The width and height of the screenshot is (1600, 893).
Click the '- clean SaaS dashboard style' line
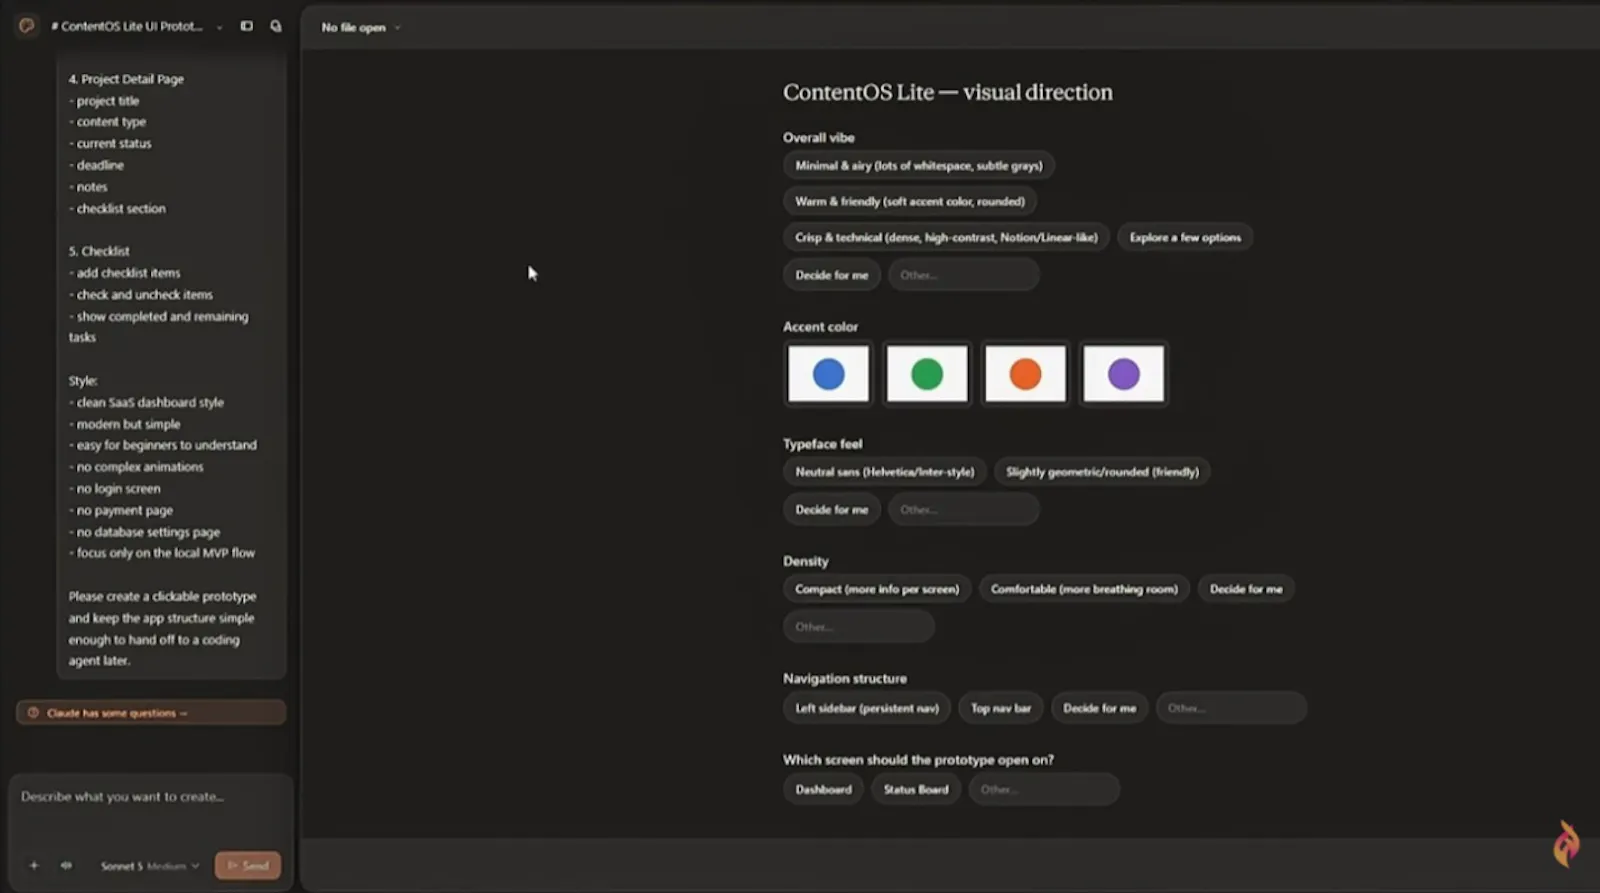pyautogui.click(x=146, y=403)
